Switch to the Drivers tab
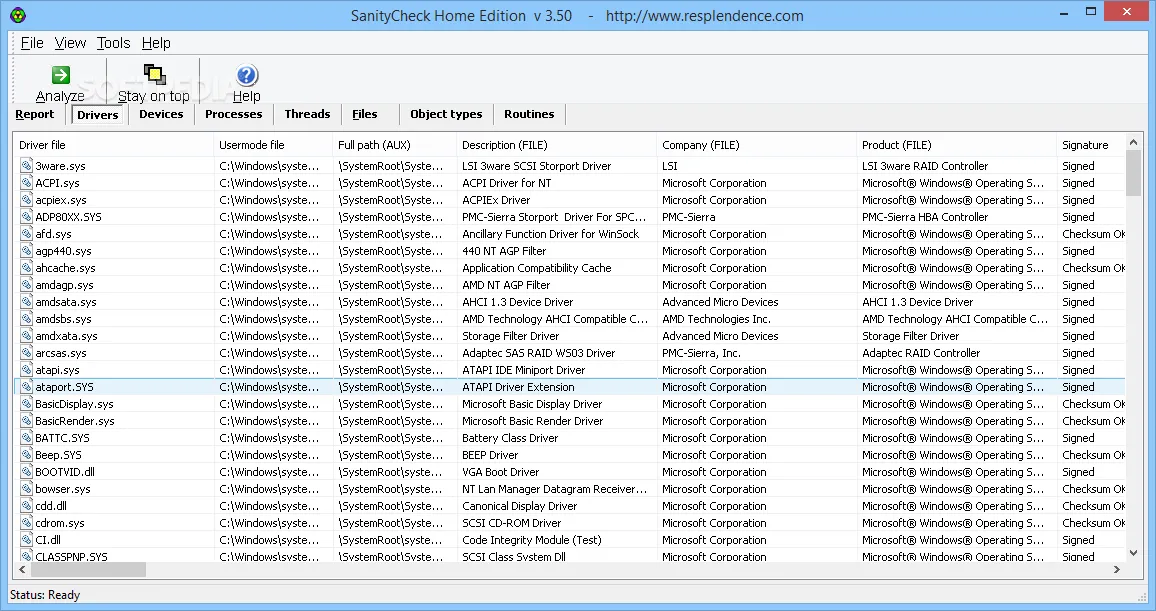Viewport: 1156px width, 611px height. pyautogui.click(x=98, y=114)
